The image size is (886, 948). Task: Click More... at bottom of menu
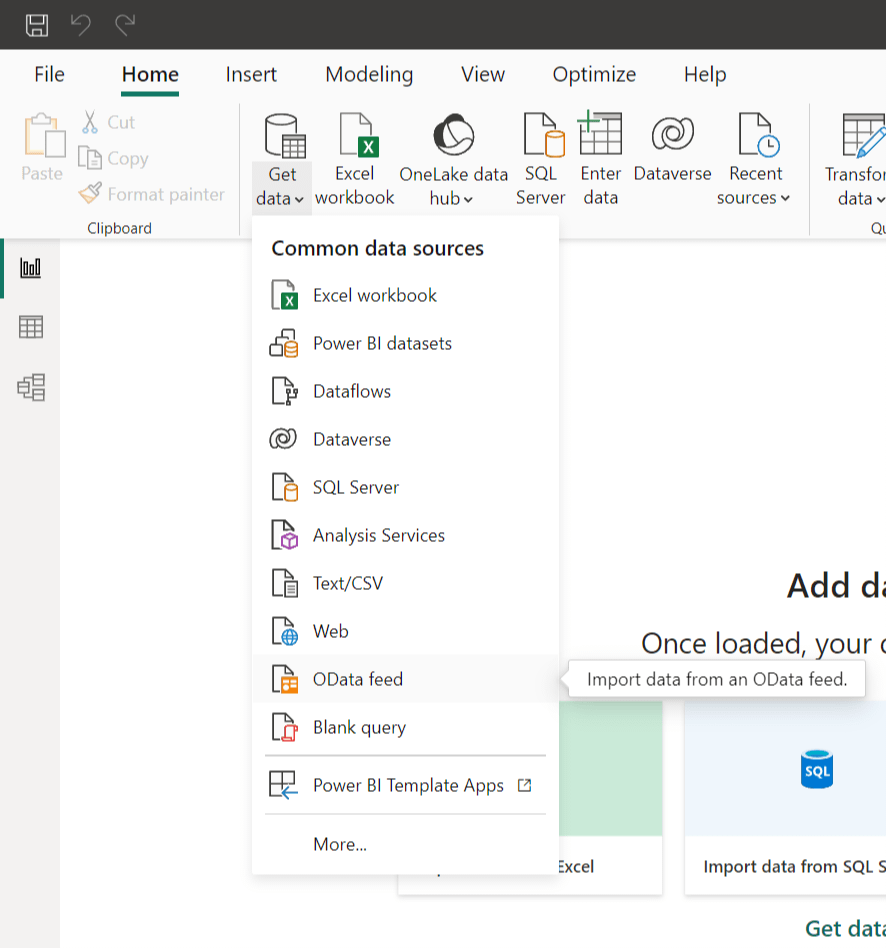point(405,844)
